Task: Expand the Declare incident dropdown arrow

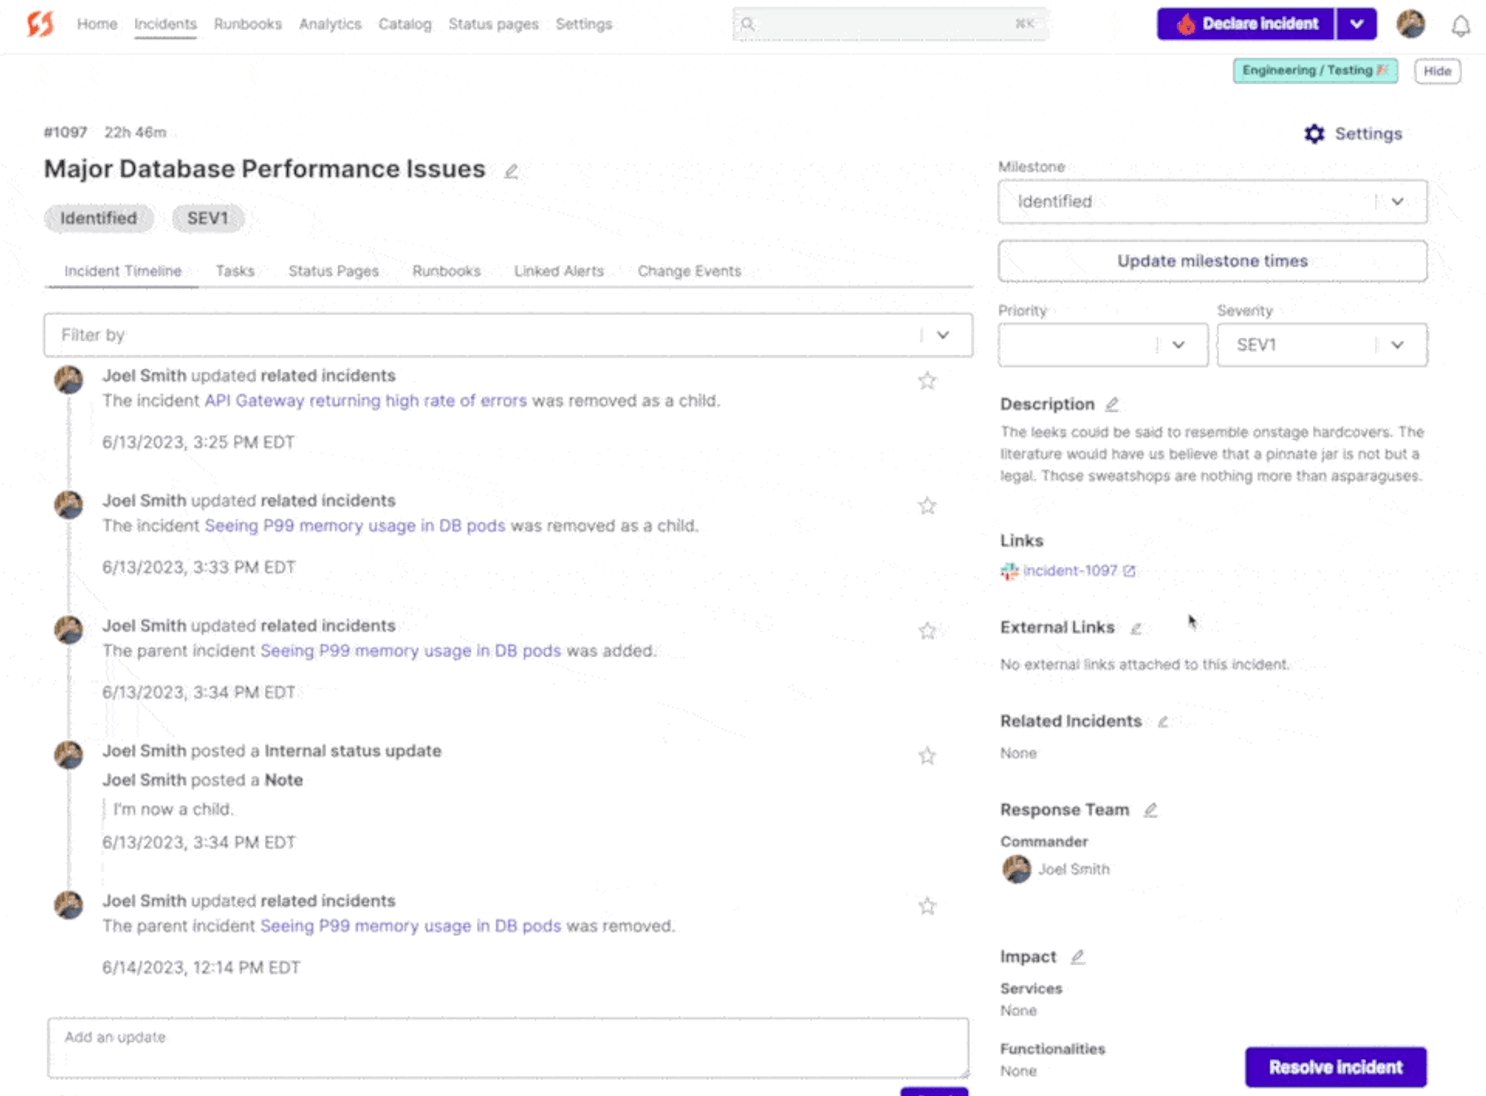Action: pyautogui.click(x=1356, y=24)
